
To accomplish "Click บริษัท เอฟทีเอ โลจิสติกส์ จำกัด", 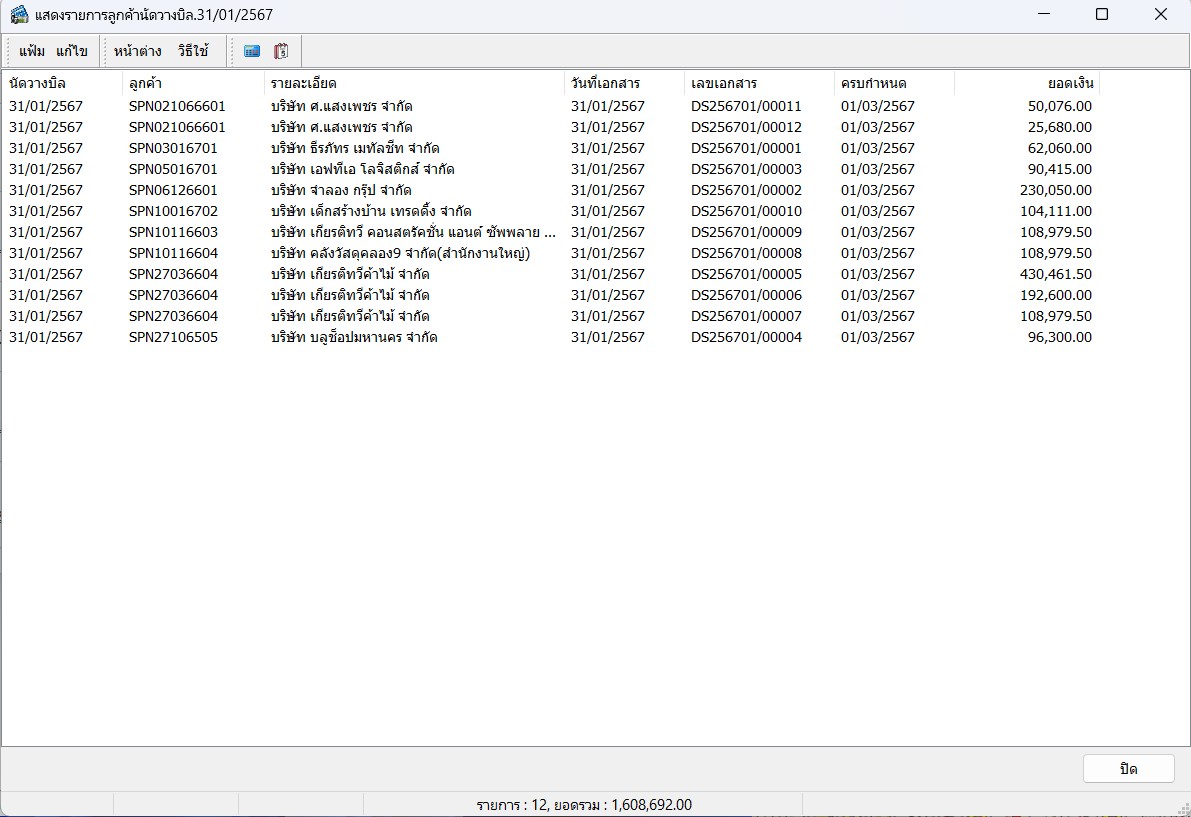I will coord(362,169).
